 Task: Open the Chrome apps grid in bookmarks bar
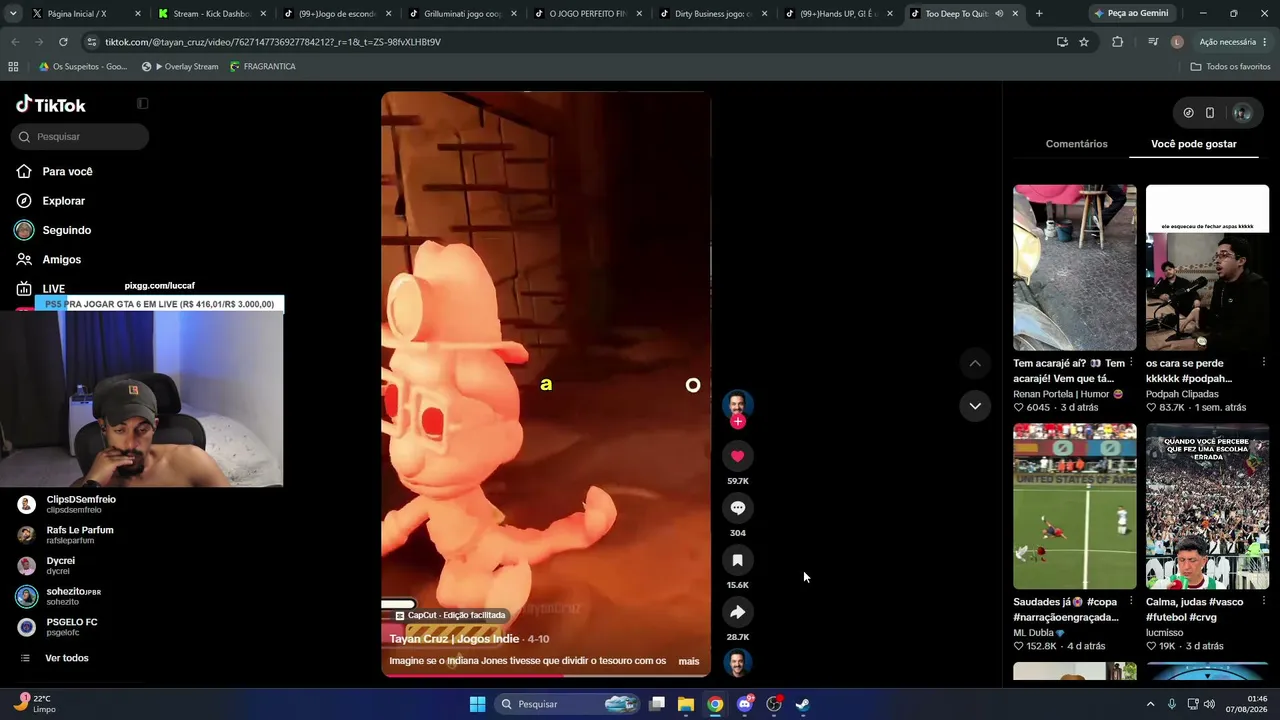click(13, 67)
